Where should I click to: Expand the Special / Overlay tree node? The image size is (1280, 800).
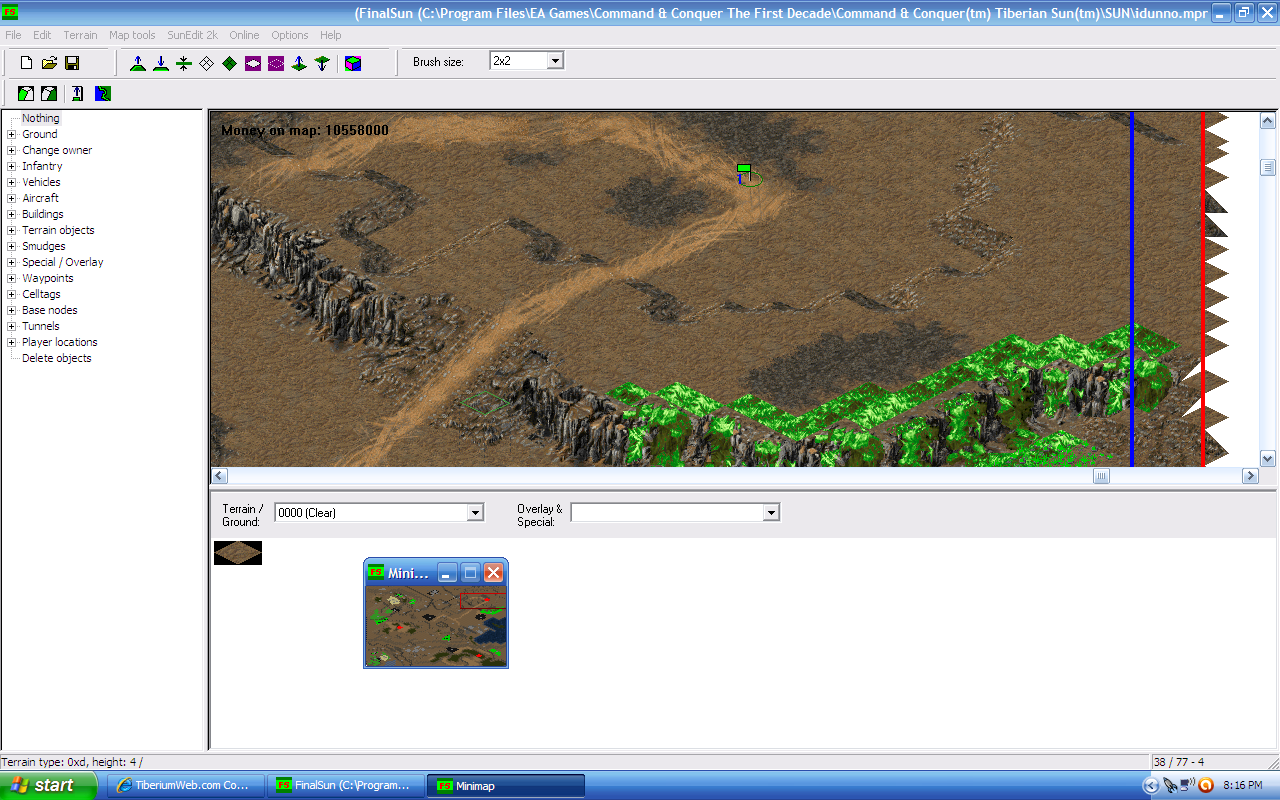point(12,262)
